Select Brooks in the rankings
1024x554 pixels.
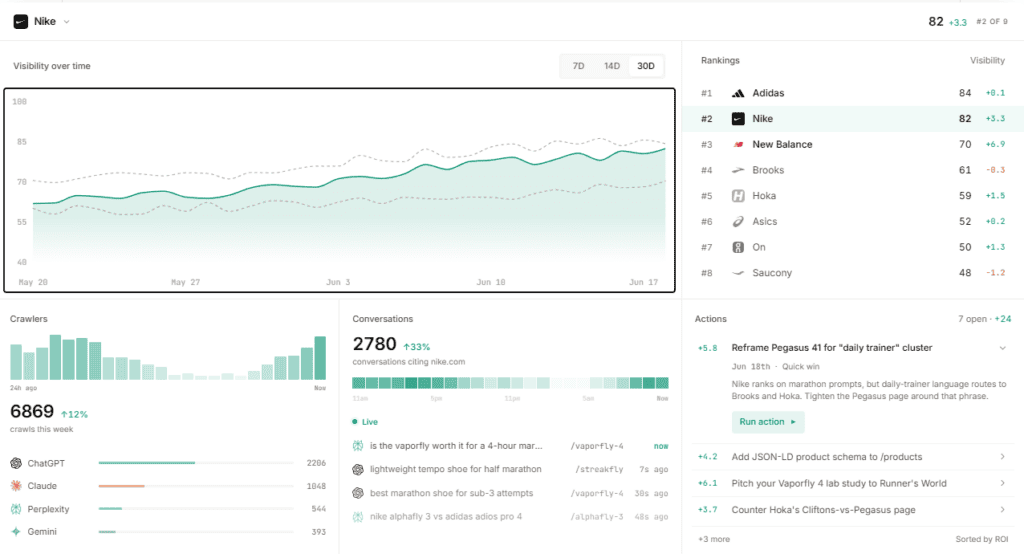pos(853,170)
